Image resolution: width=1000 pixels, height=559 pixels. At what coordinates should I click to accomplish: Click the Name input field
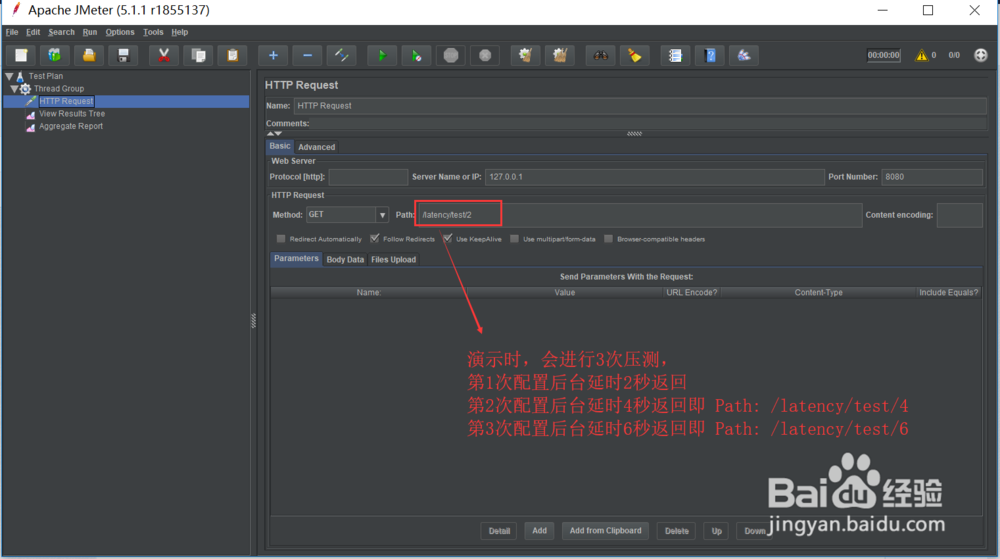[x=640, y=106]
